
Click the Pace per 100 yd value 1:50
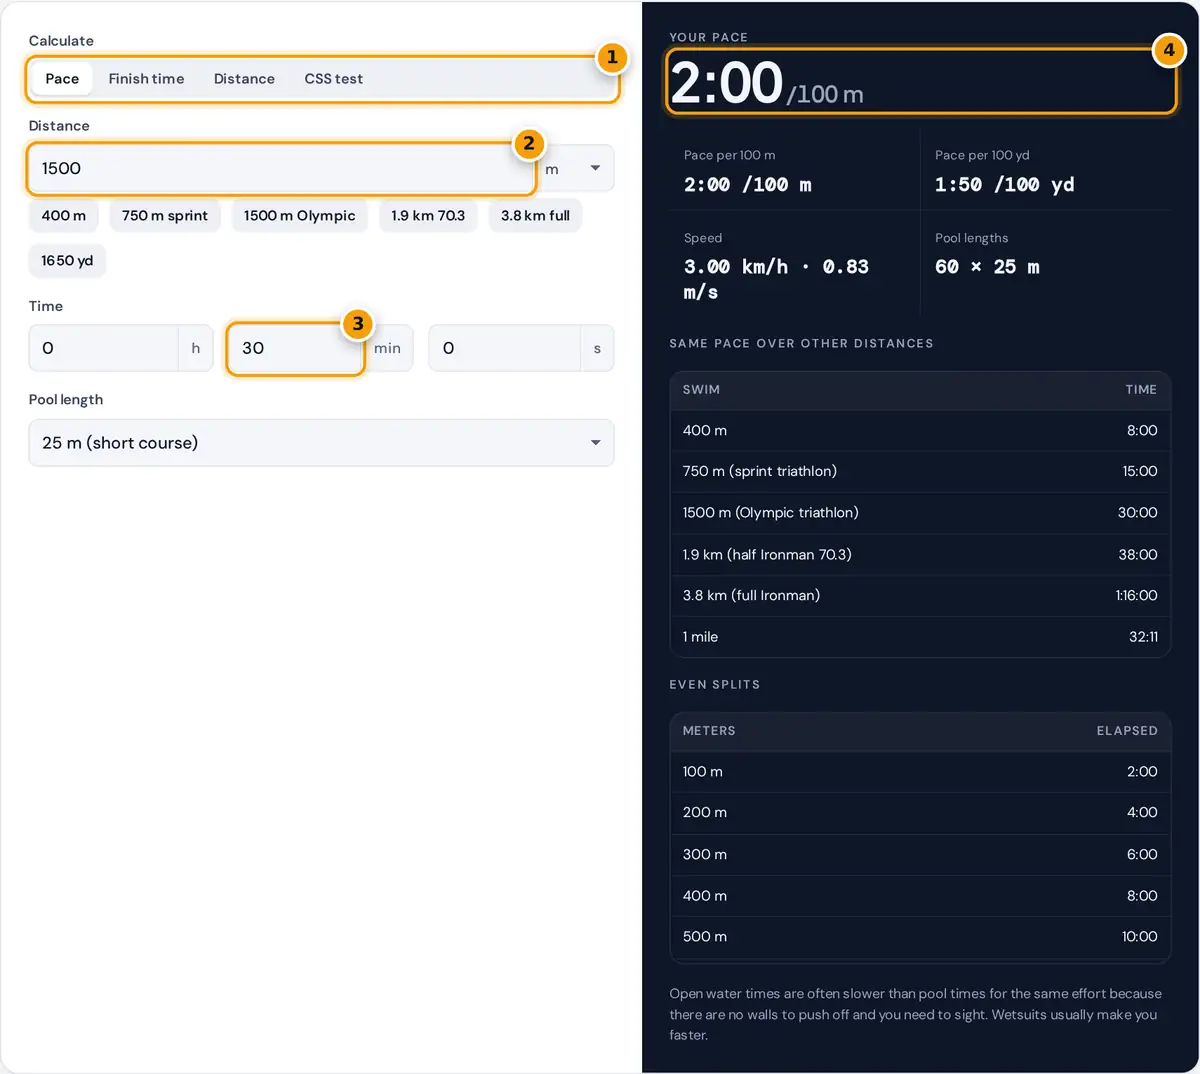tap(1004, 184)
